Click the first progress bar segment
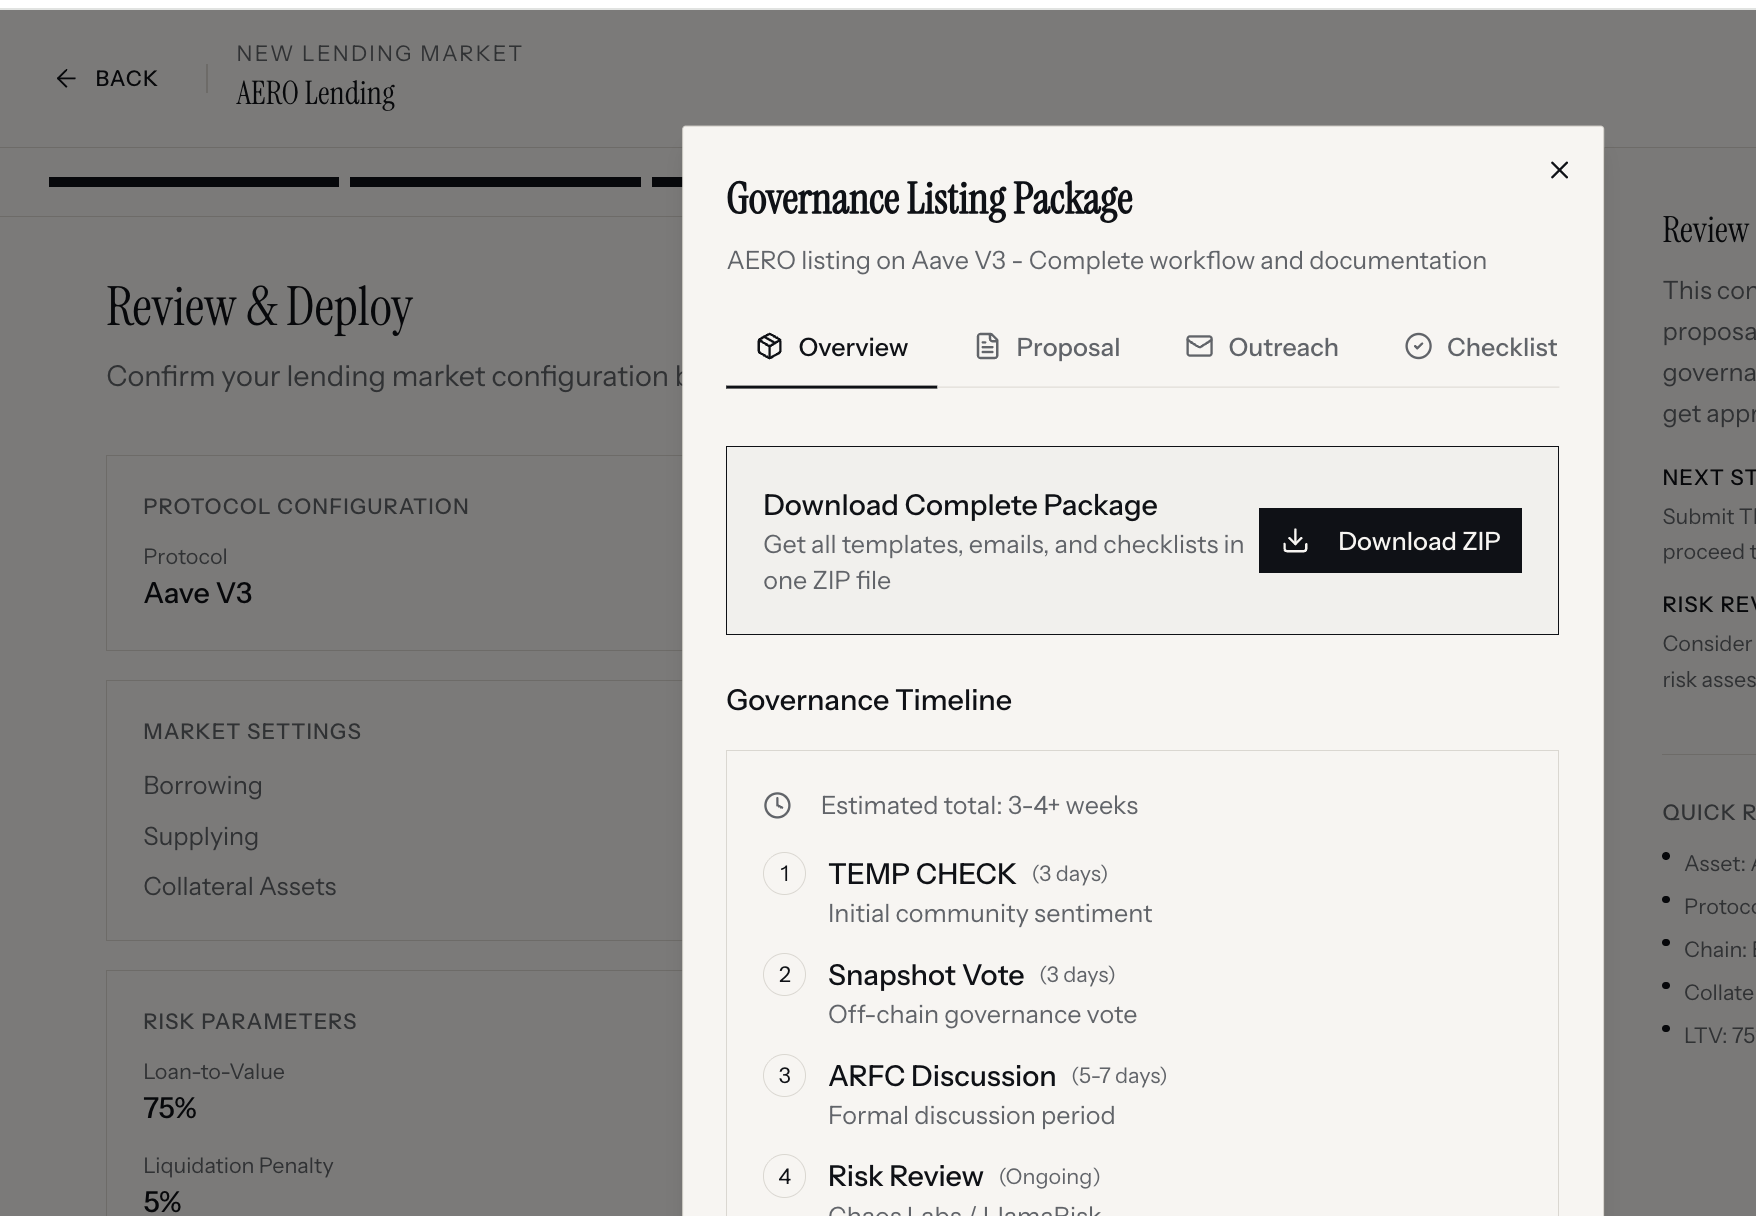Viewport: 1756px width, 1216px height. coord(194,182)
